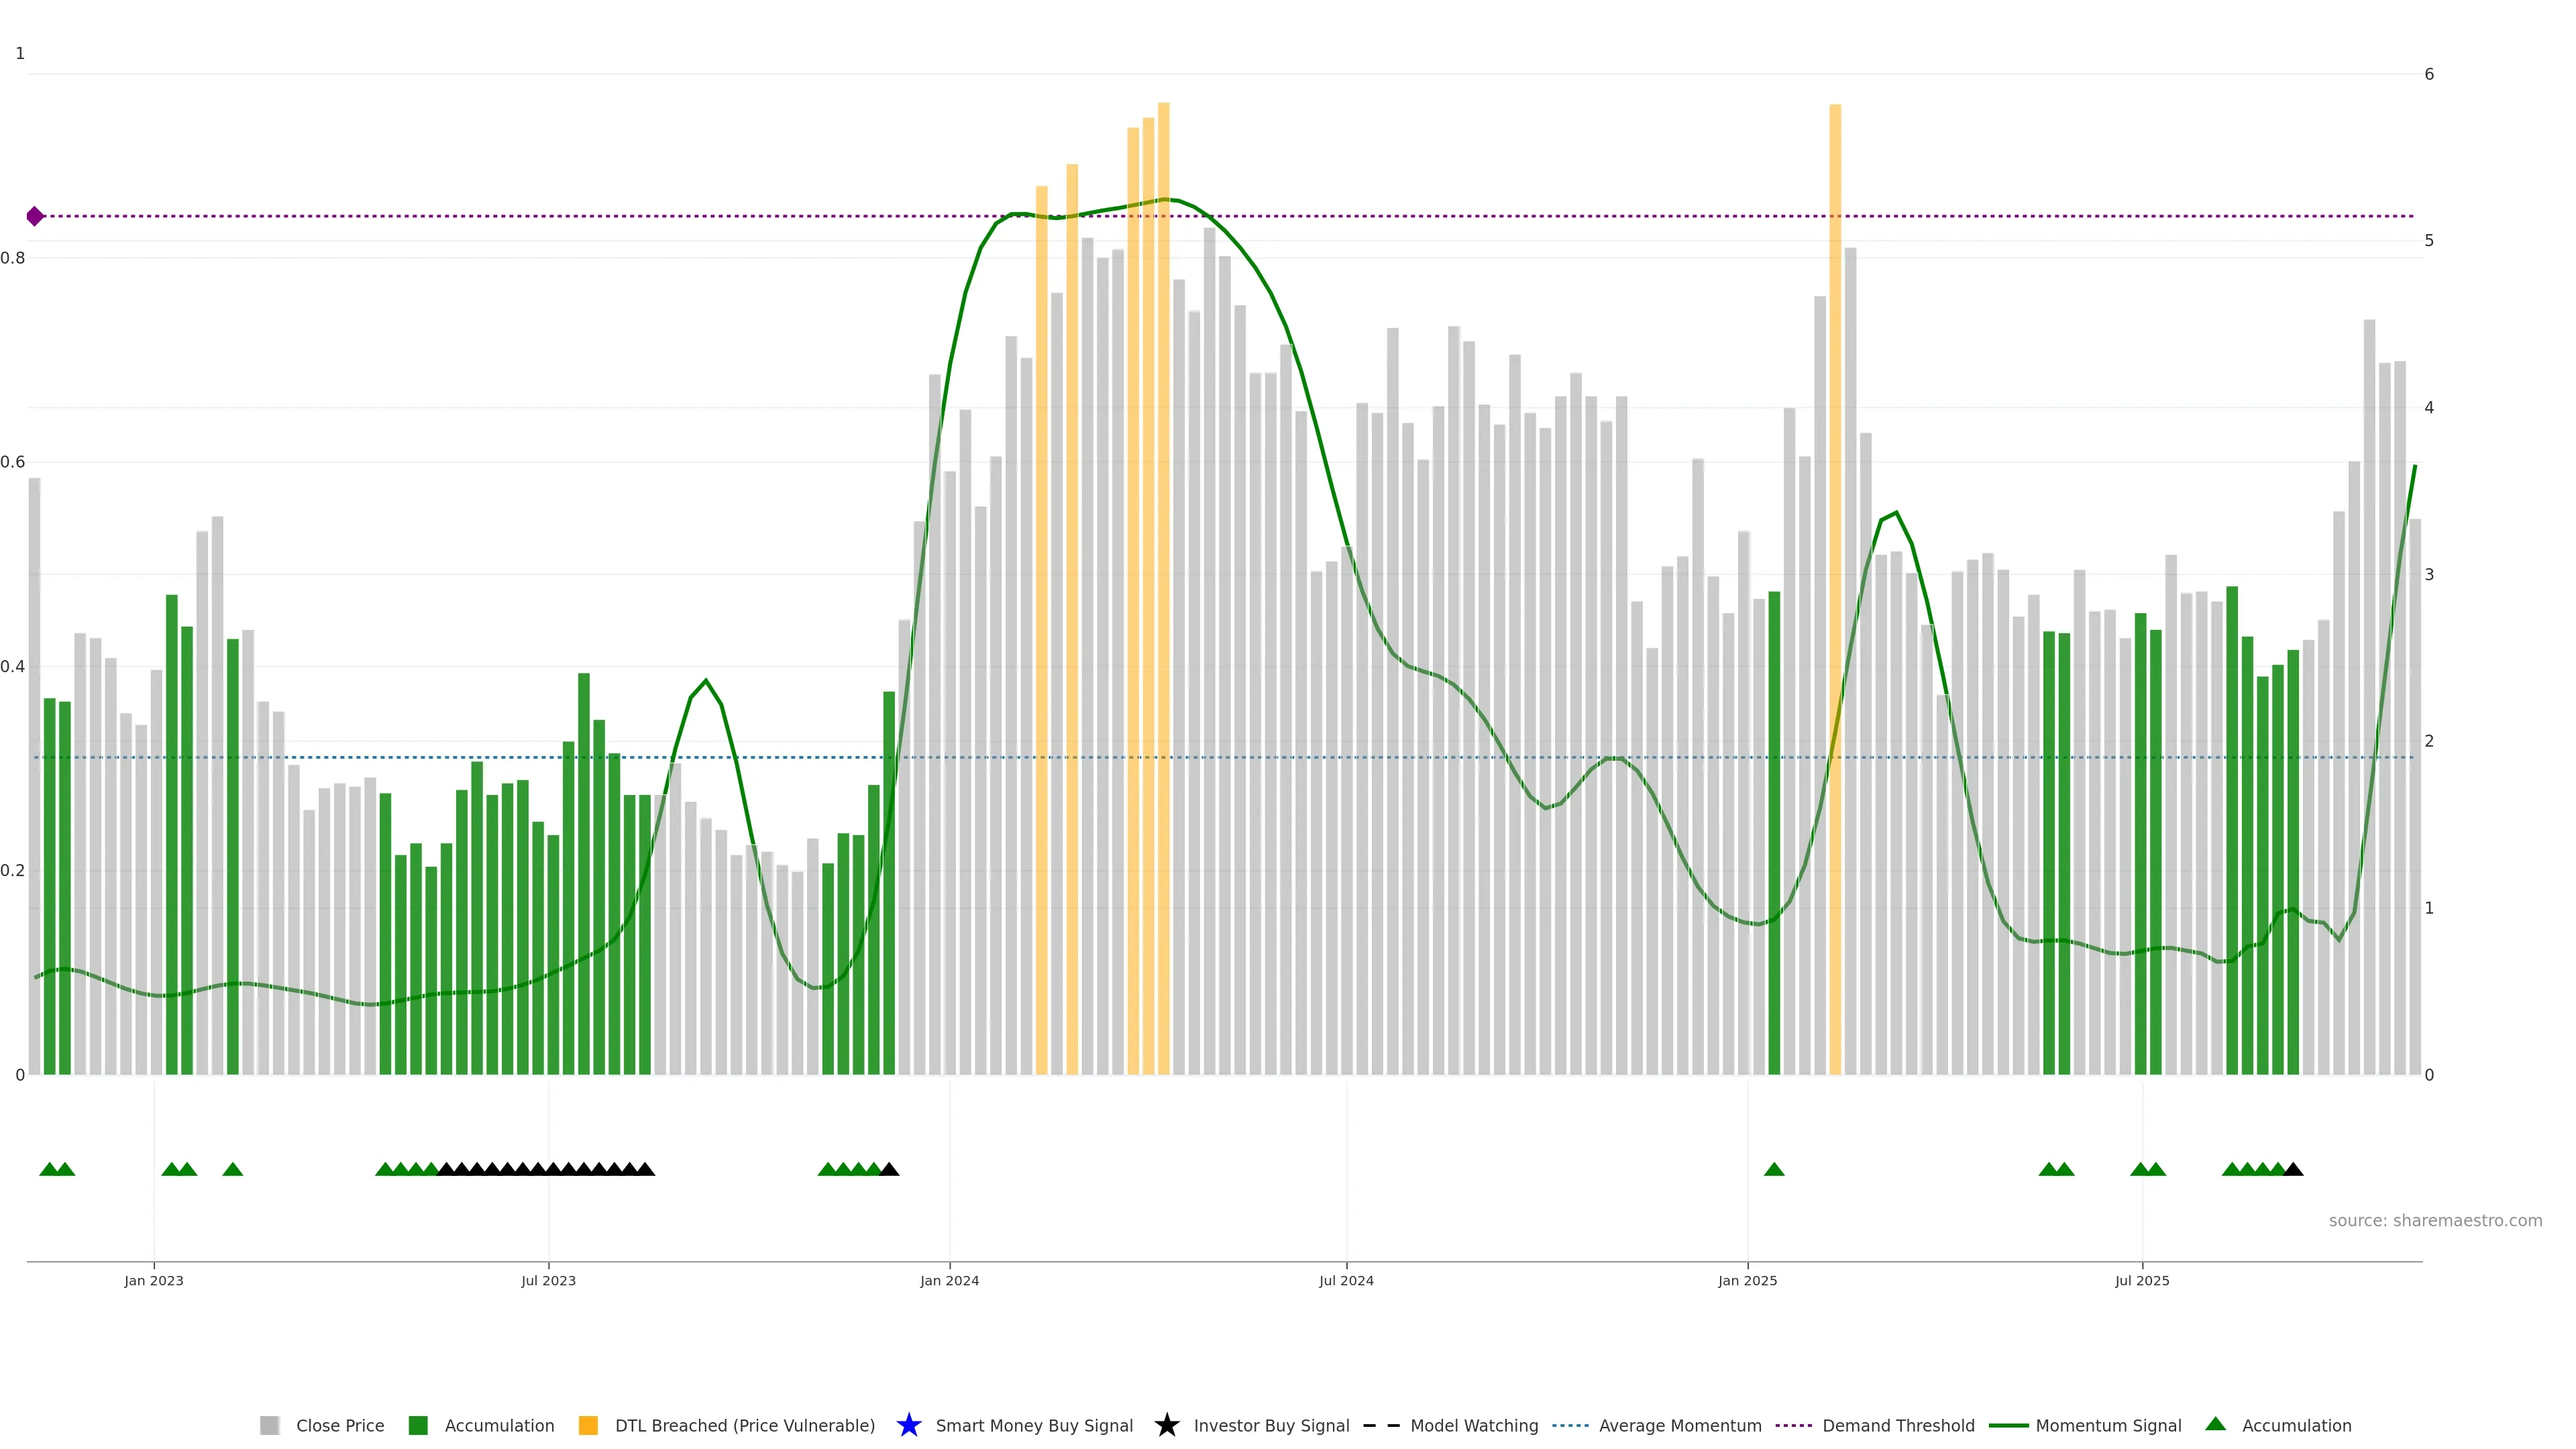The width and height of the screenshot is (2576, 1449).
Task: Click the orange DTL Breached swatch
Action: [x=588, y=1425]
